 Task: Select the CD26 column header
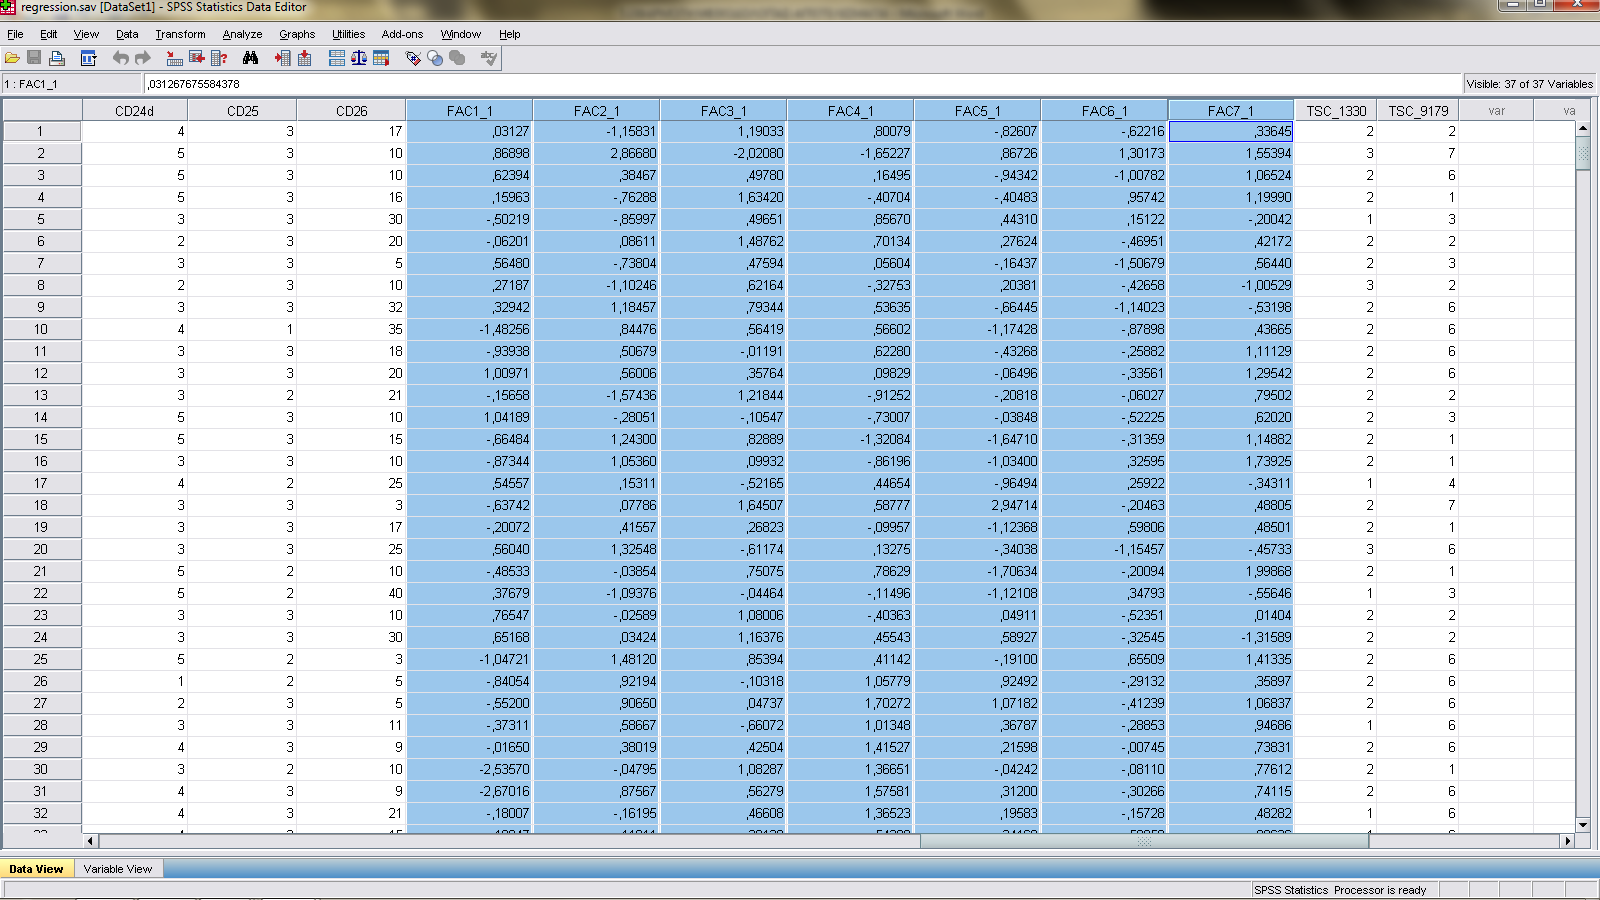(351, 111)
